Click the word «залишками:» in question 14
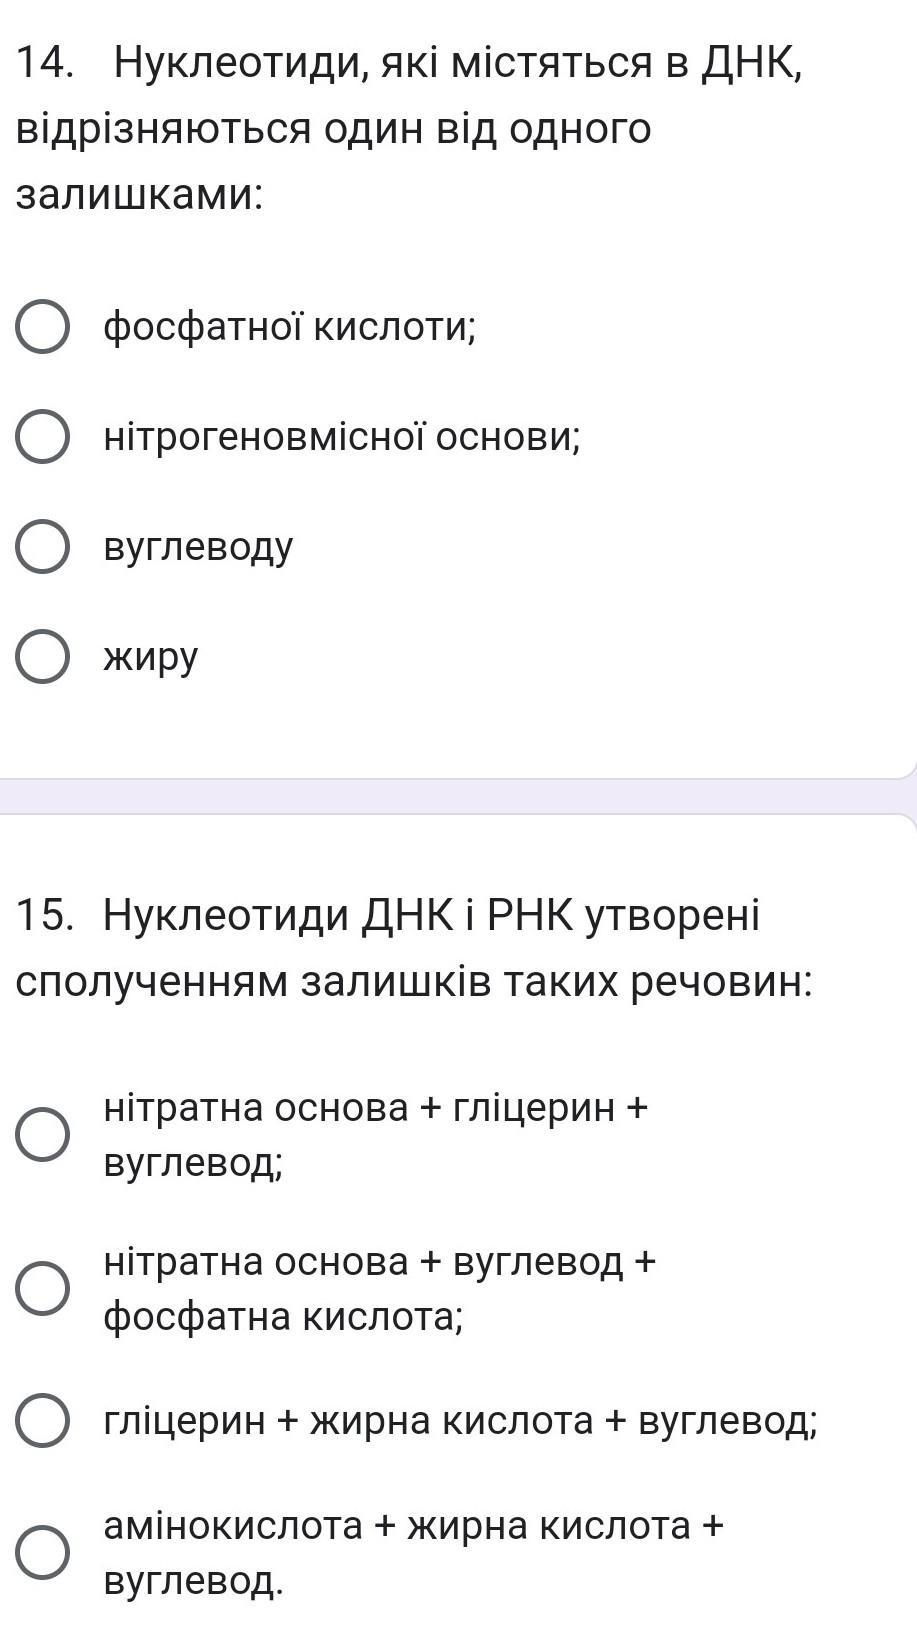 tap(140, 195)
